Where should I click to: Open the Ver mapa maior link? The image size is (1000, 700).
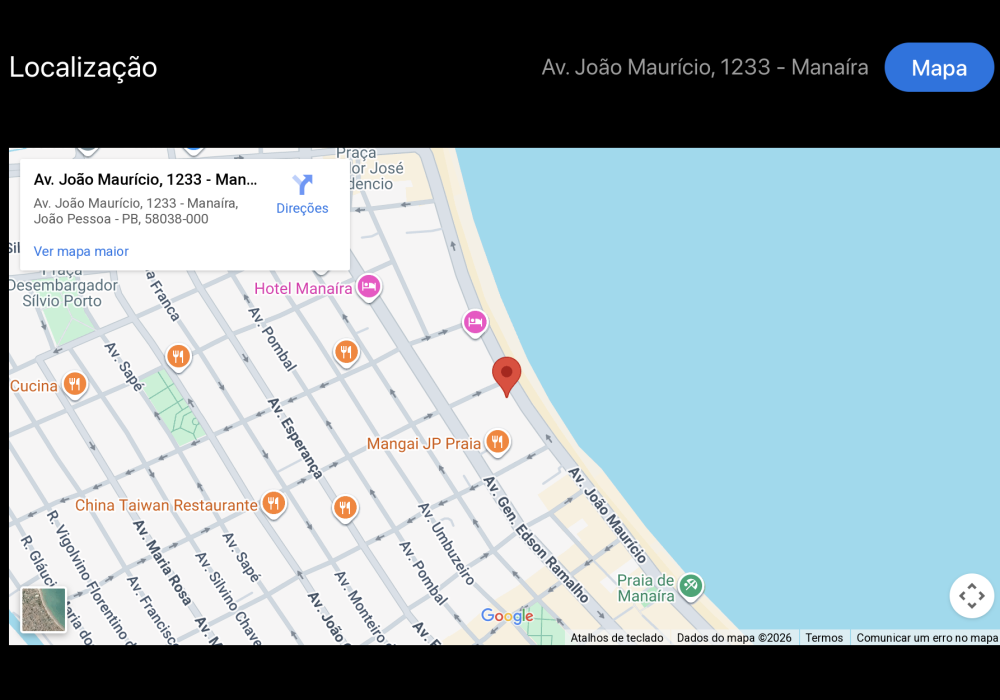pos(81,251)
